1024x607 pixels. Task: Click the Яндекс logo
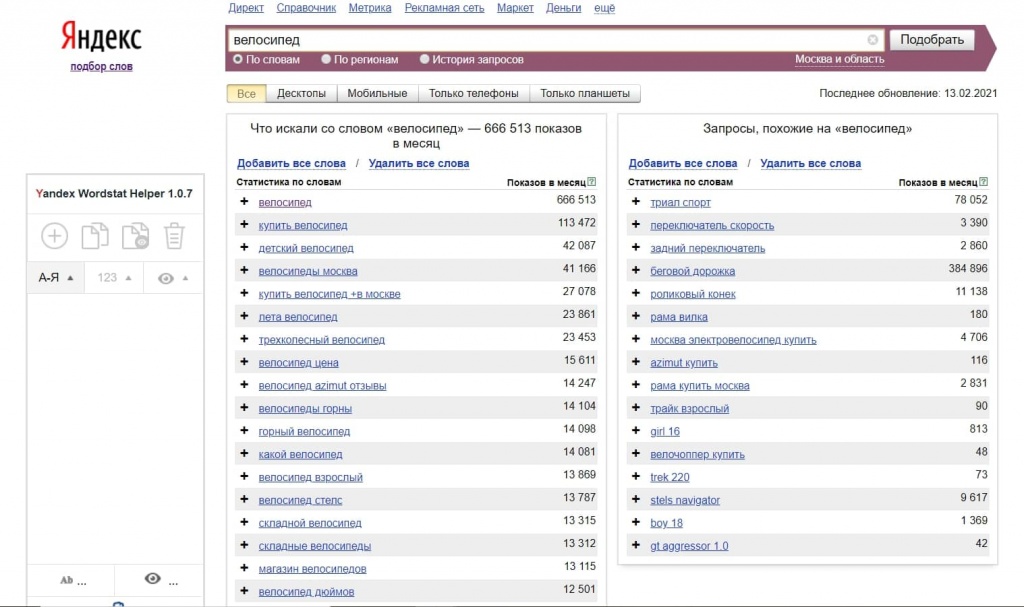99,35
